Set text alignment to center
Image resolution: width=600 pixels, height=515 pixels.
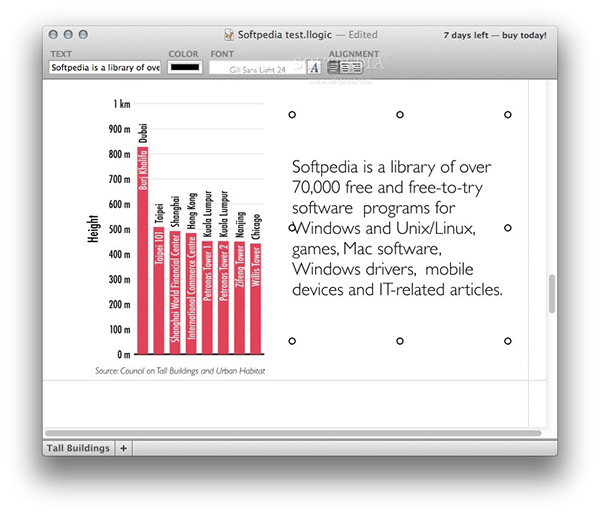pos(346,68)
